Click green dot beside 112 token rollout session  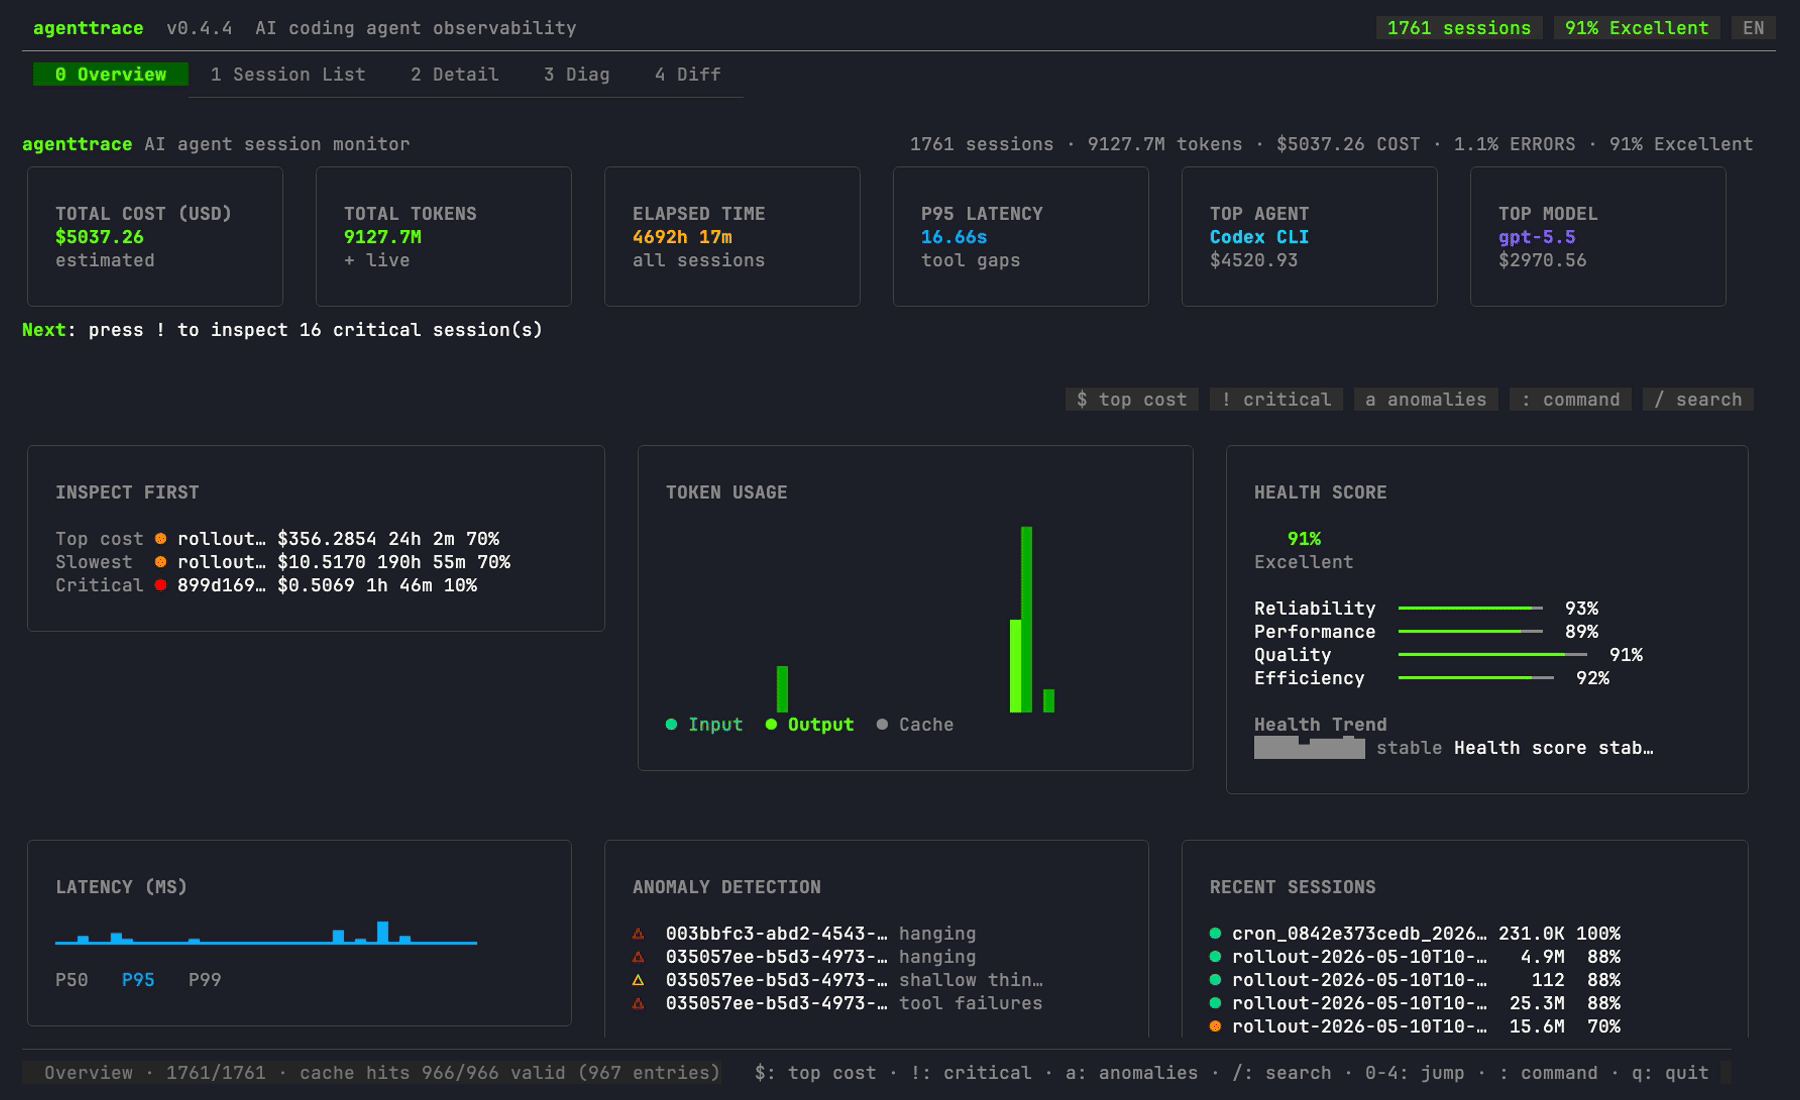(1215, 980)
